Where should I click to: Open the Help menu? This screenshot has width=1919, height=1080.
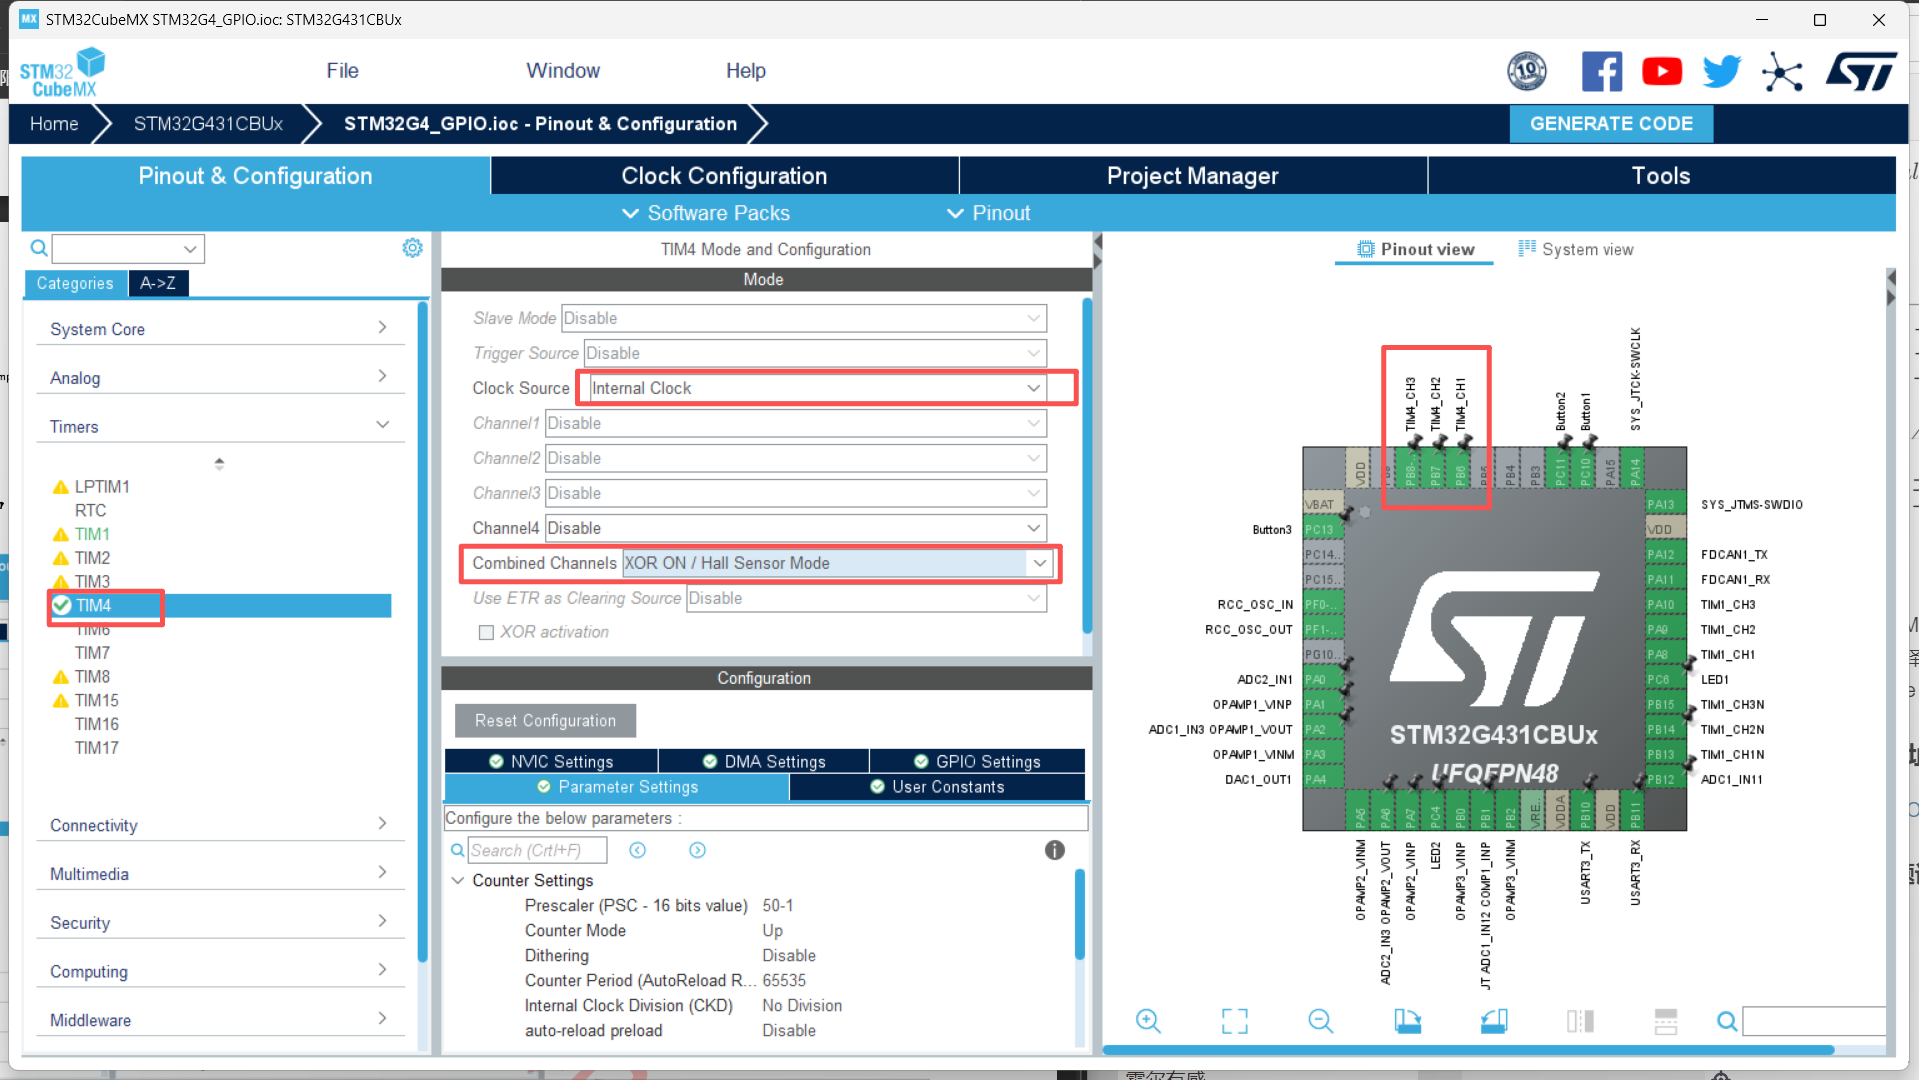746,71
